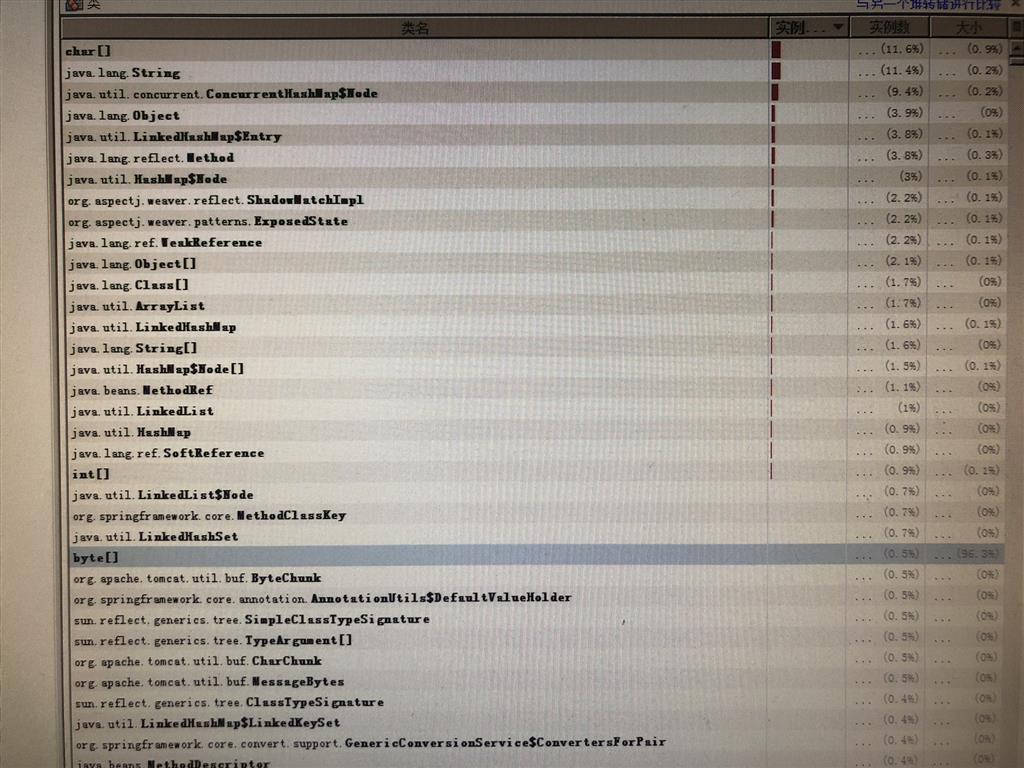Select the java.util.HashMap row
The width and height of the screenshot is (1024, 768).
(x=536, y=431)
